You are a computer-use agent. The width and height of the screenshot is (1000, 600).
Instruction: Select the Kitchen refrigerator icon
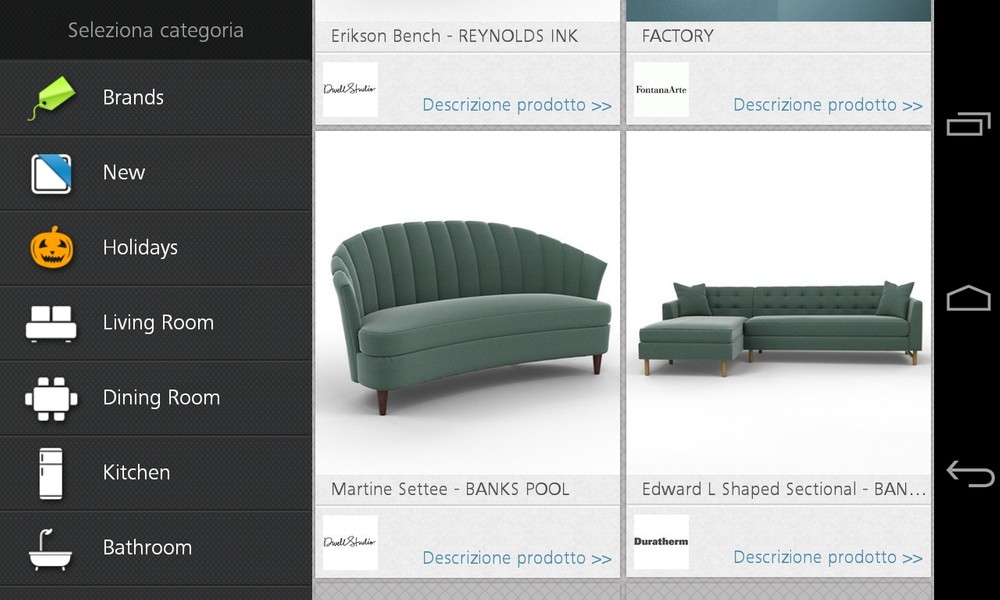coord(51,474)
